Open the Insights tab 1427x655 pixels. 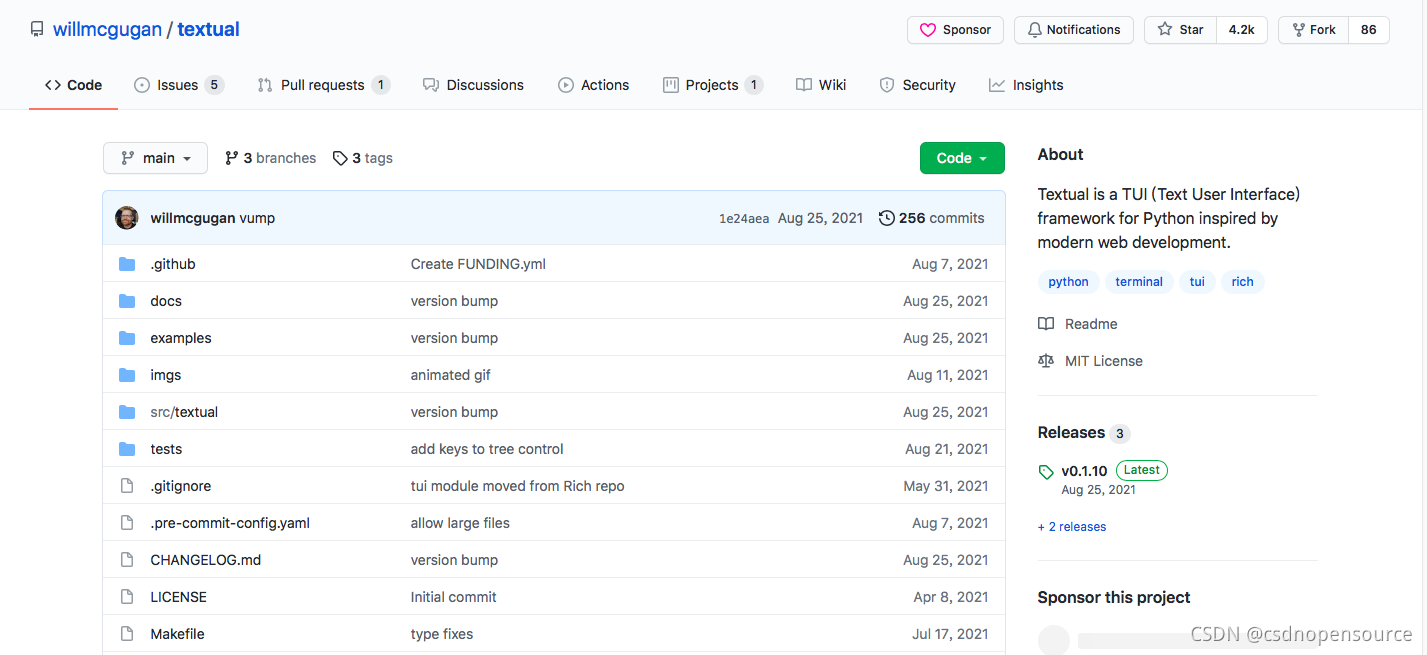click(x=1026, y=85)
